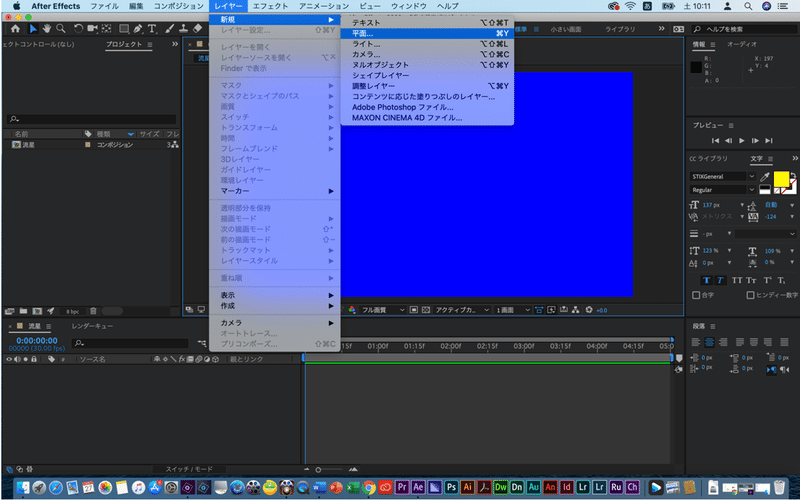Expand the 表示 submenu
Screen dimensions: 800x500
275,295
